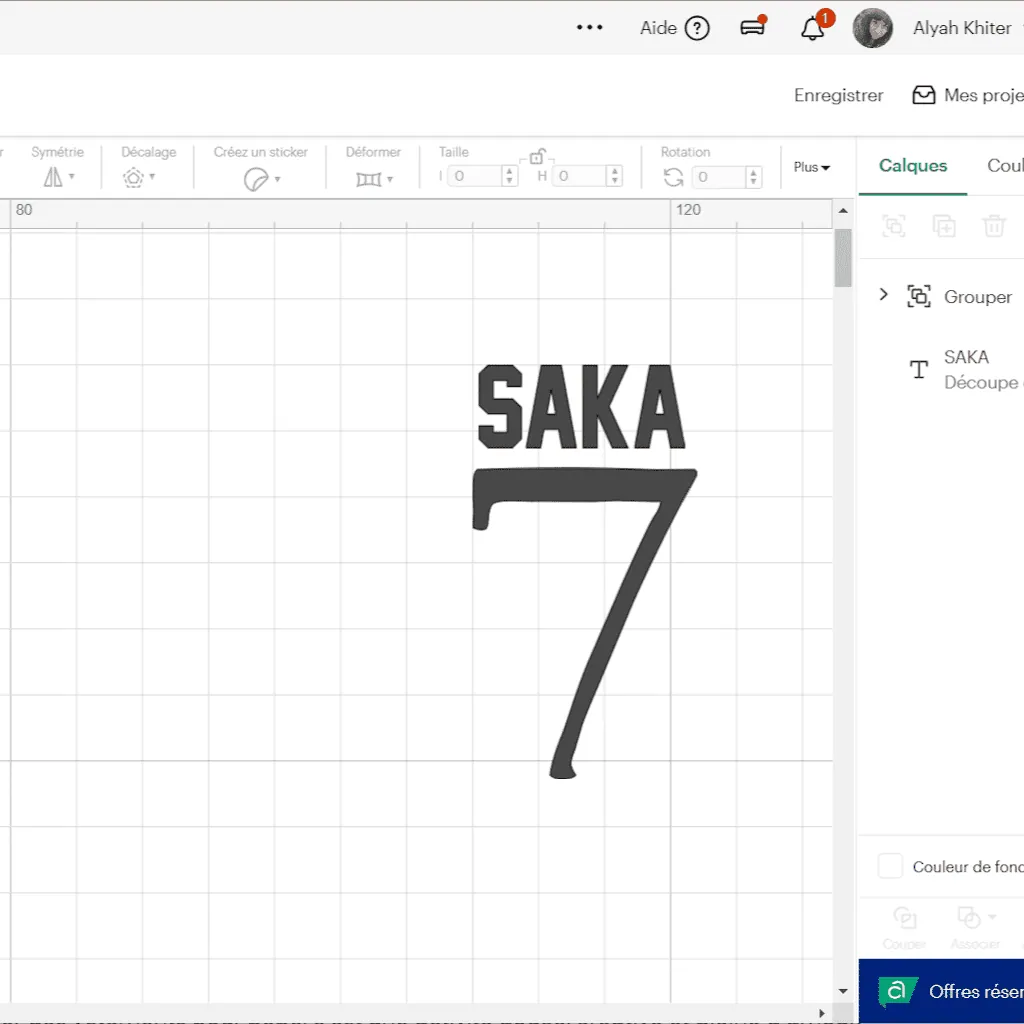Click the Taille width input field
The image size is (1024, 1024).
point(475,176)
